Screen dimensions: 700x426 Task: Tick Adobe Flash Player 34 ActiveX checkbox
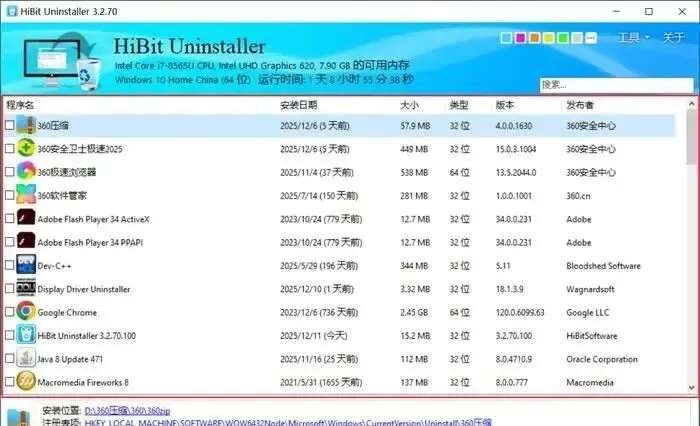pyautogui.click(x=9, y=218)
